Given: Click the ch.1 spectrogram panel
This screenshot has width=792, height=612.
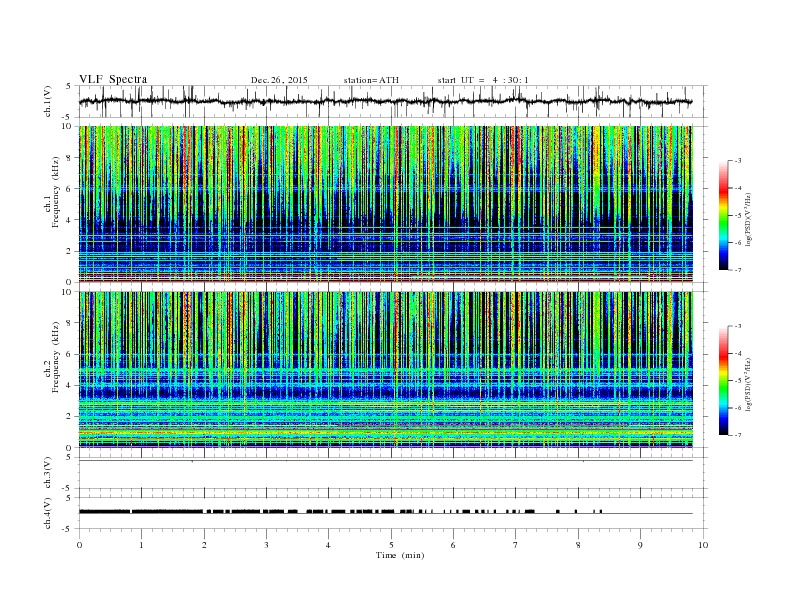Looking at the screenshot, I should 385,204.
